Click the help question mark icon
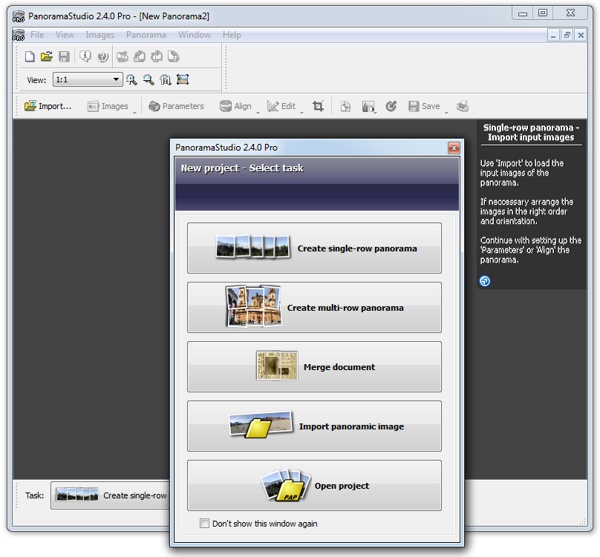 [102, 57]
